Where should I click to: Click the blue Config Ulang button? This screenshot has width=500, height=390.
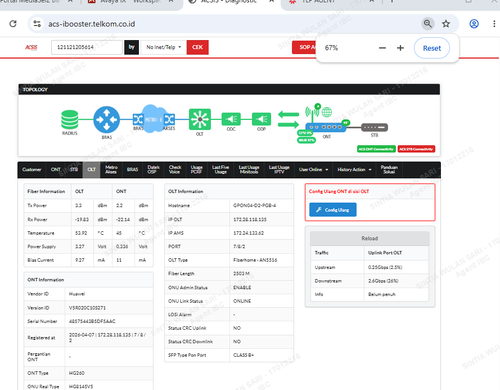(x=333, y=210)
